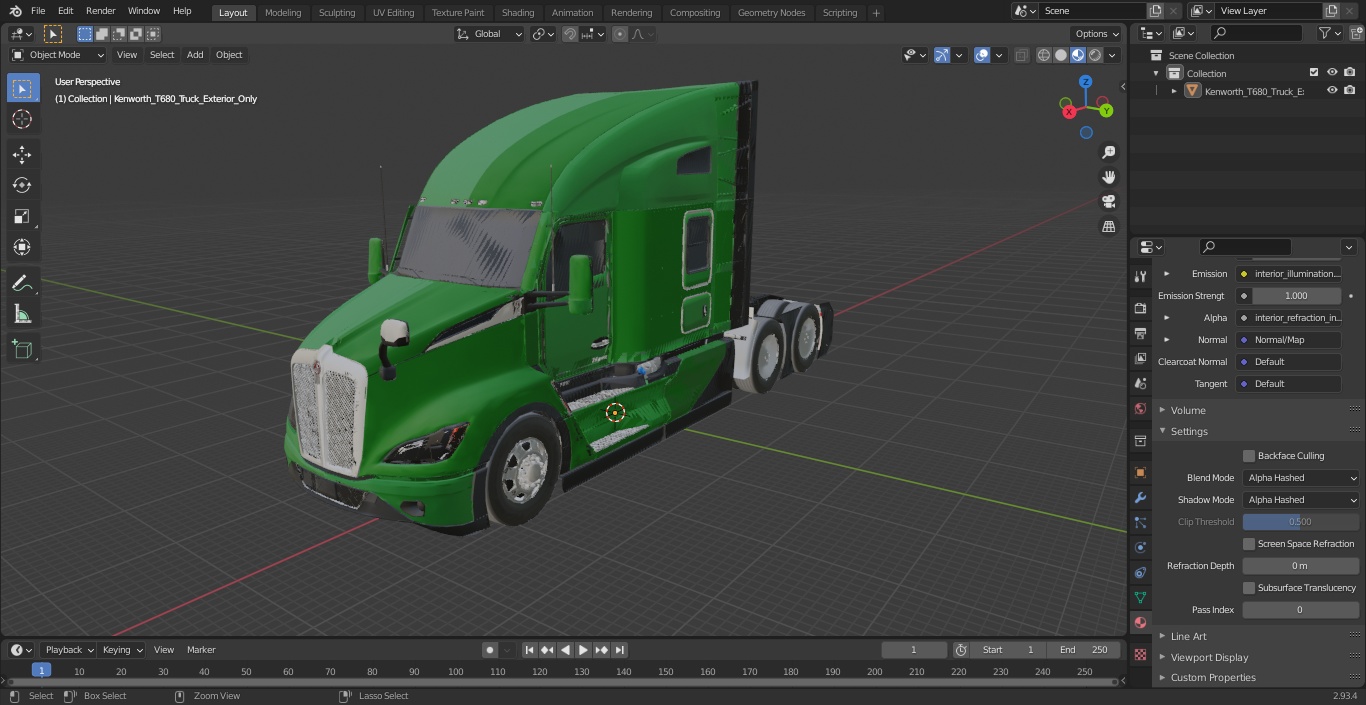
Task: Expand the Volume panel
Action: coord(1188,410)
